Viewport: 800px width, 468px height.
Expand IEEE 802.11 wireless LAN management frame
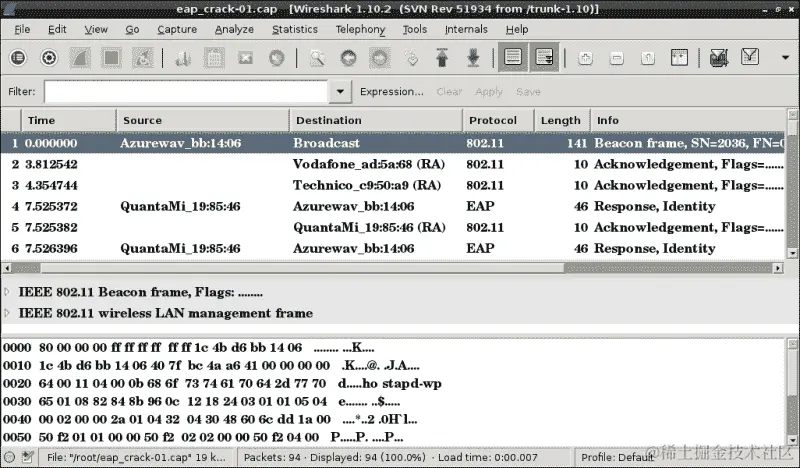7,313
